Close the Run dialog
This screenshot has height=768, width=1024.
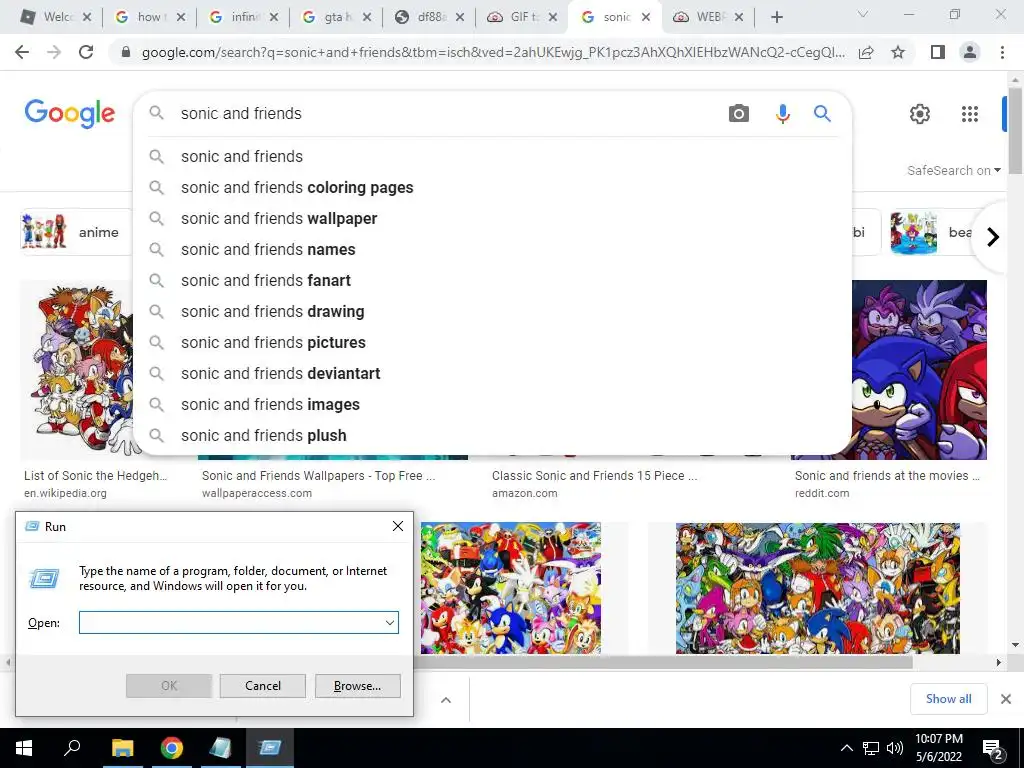click(398, 526)
